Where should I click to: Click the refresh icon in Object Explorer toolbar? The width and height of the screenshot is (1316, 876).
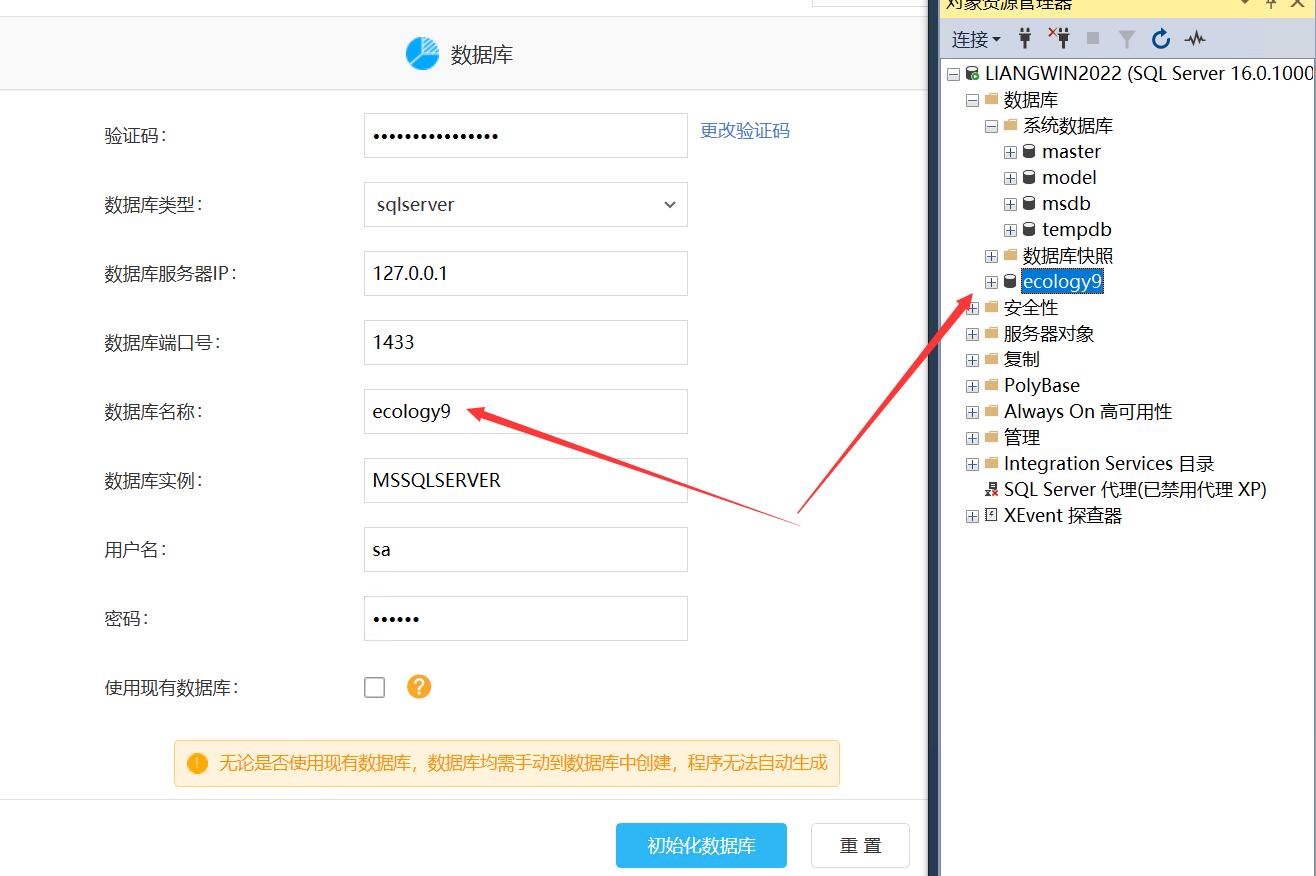[x=1161, y=39]
